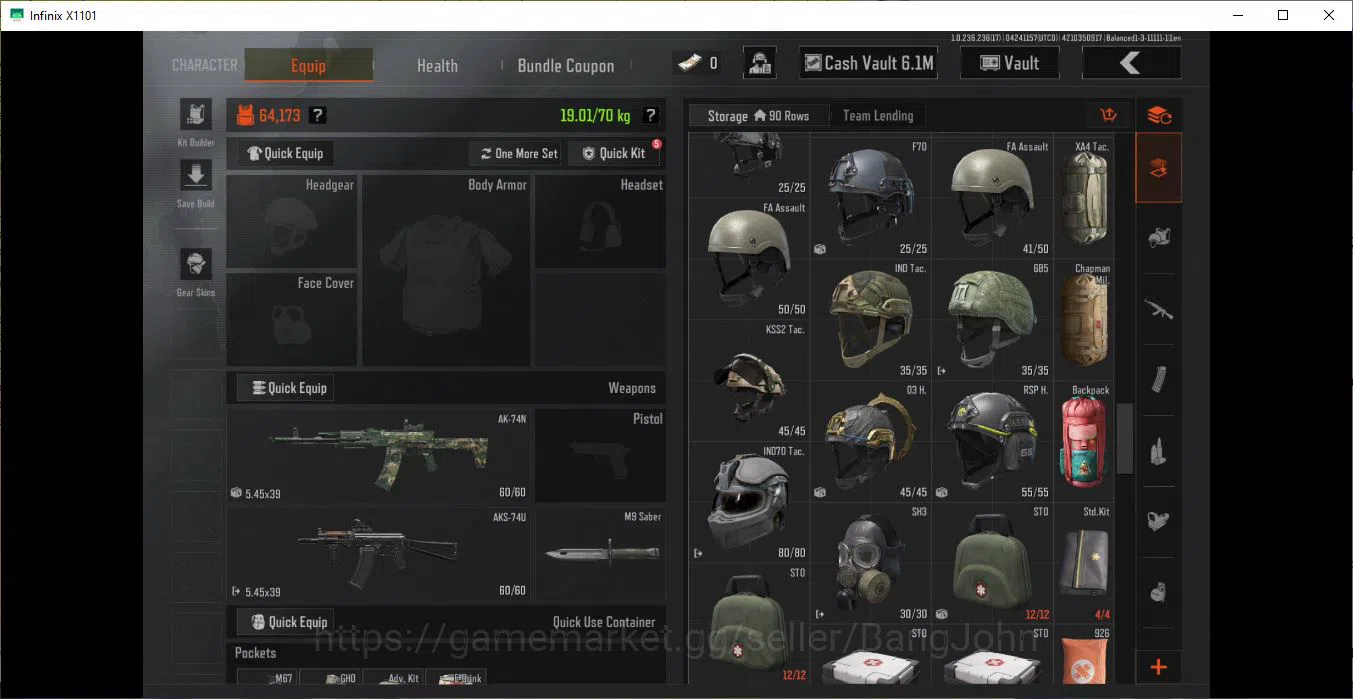Filter storage by ammunition bullets icon
Viewport: 1353px width, 699px height.
coord(1159,451)
